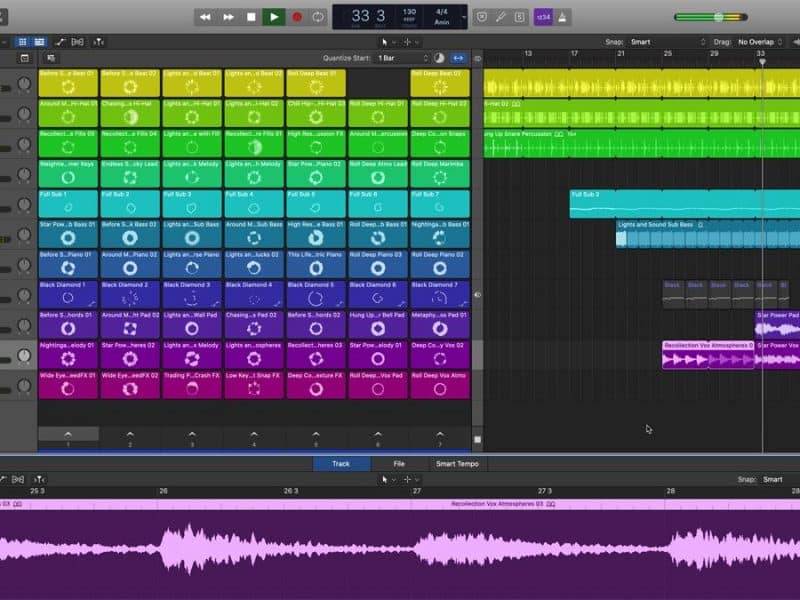Image resolution: width=800 pixels, height=600 pixels.
Task: Trigger the Before S...Beat 01 yellow cell
Action: click(x=68, y=83)
